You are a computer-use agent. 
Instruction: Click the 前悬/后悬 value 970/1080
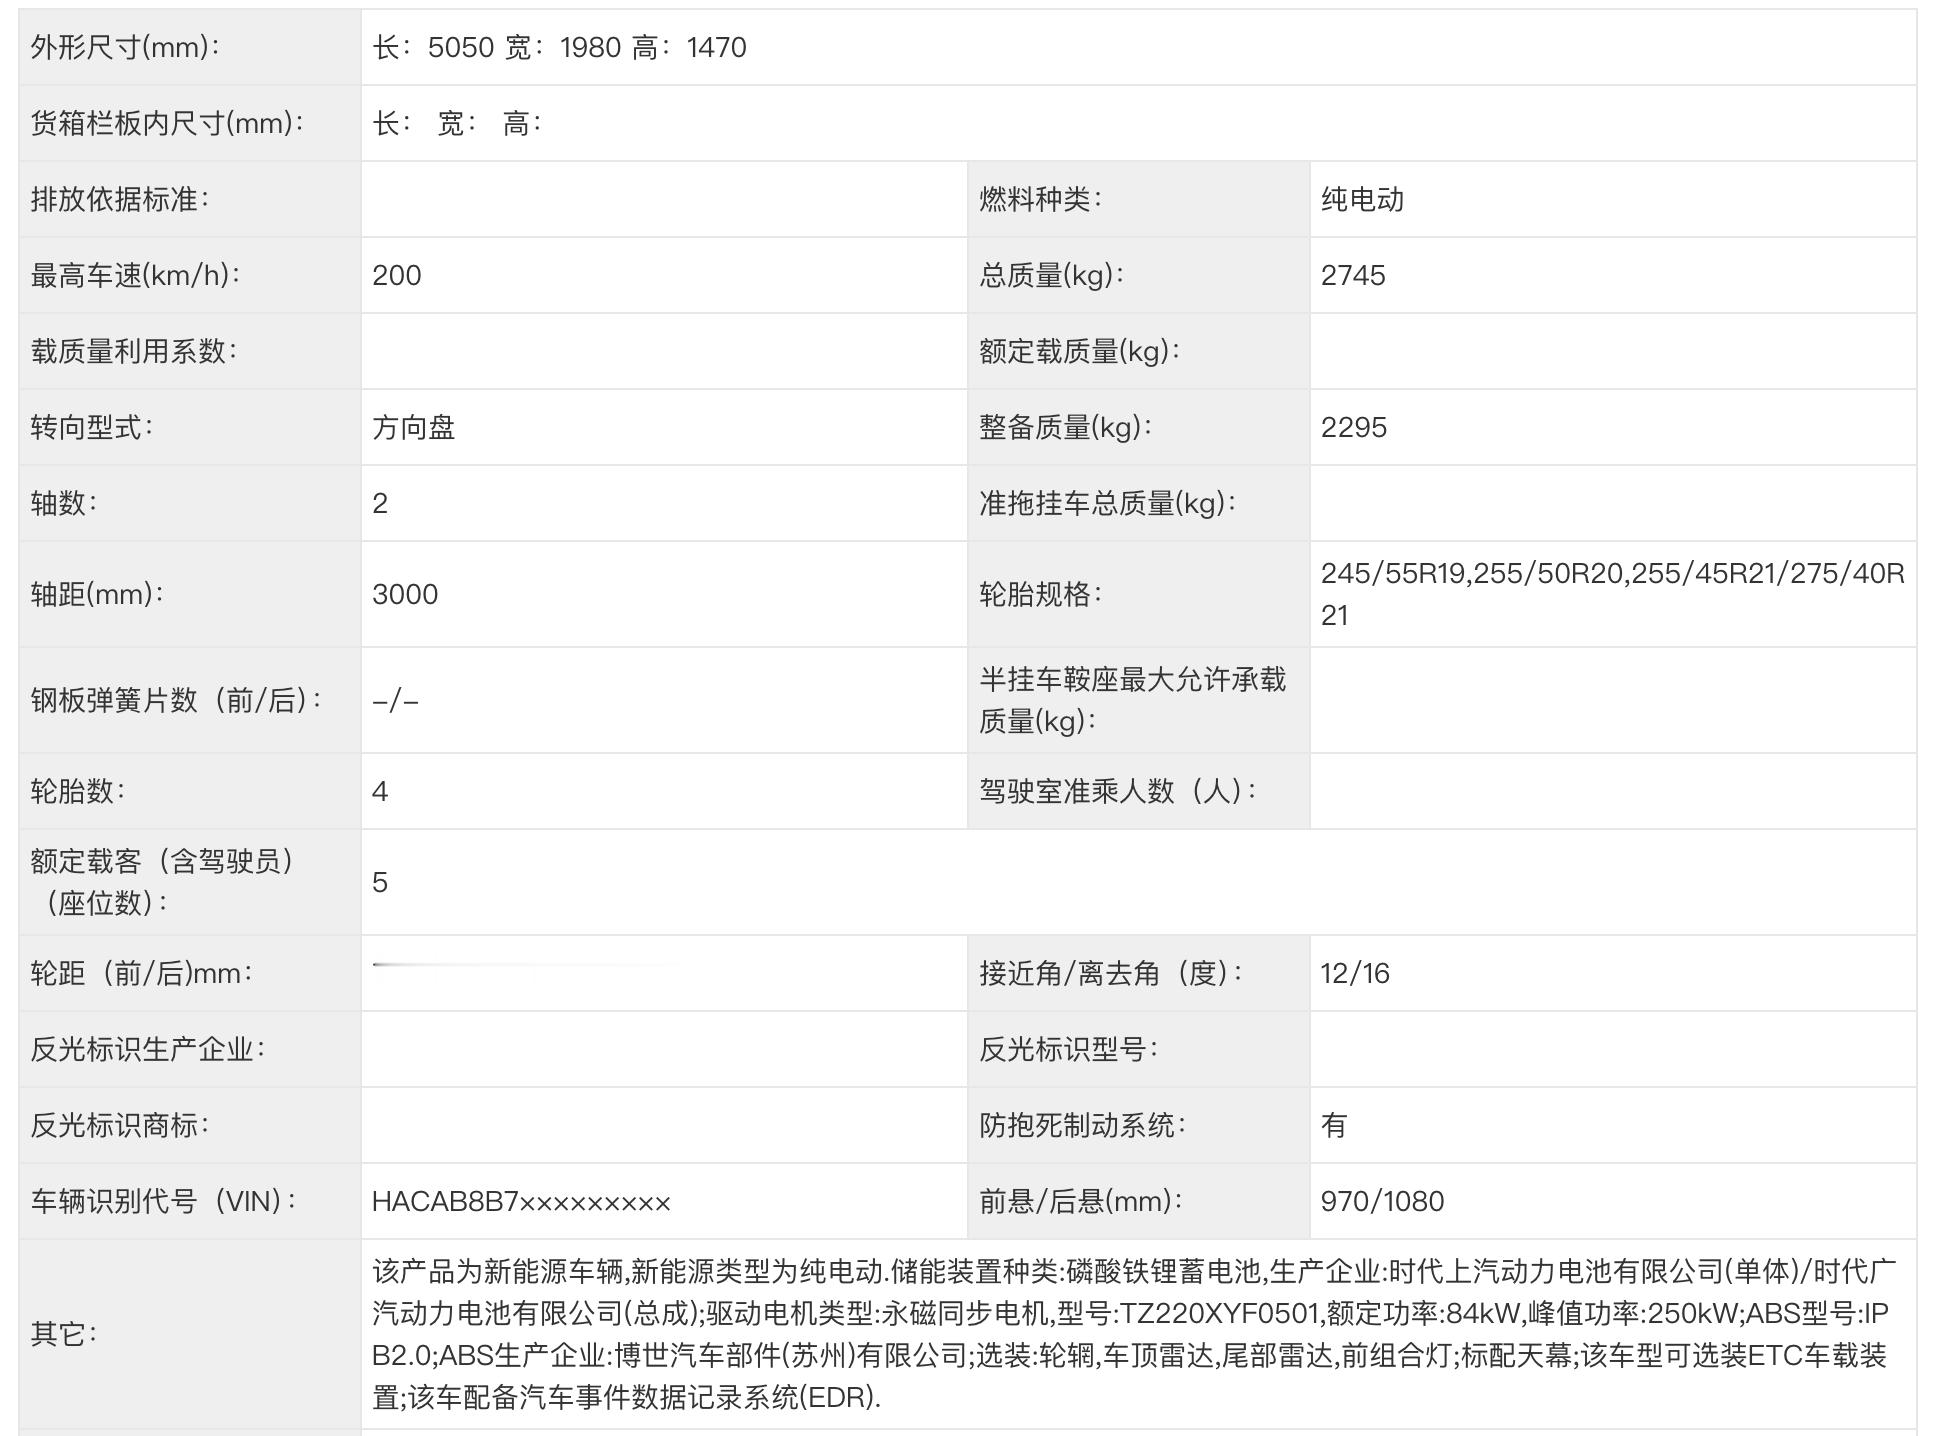pos(1382,1201)
